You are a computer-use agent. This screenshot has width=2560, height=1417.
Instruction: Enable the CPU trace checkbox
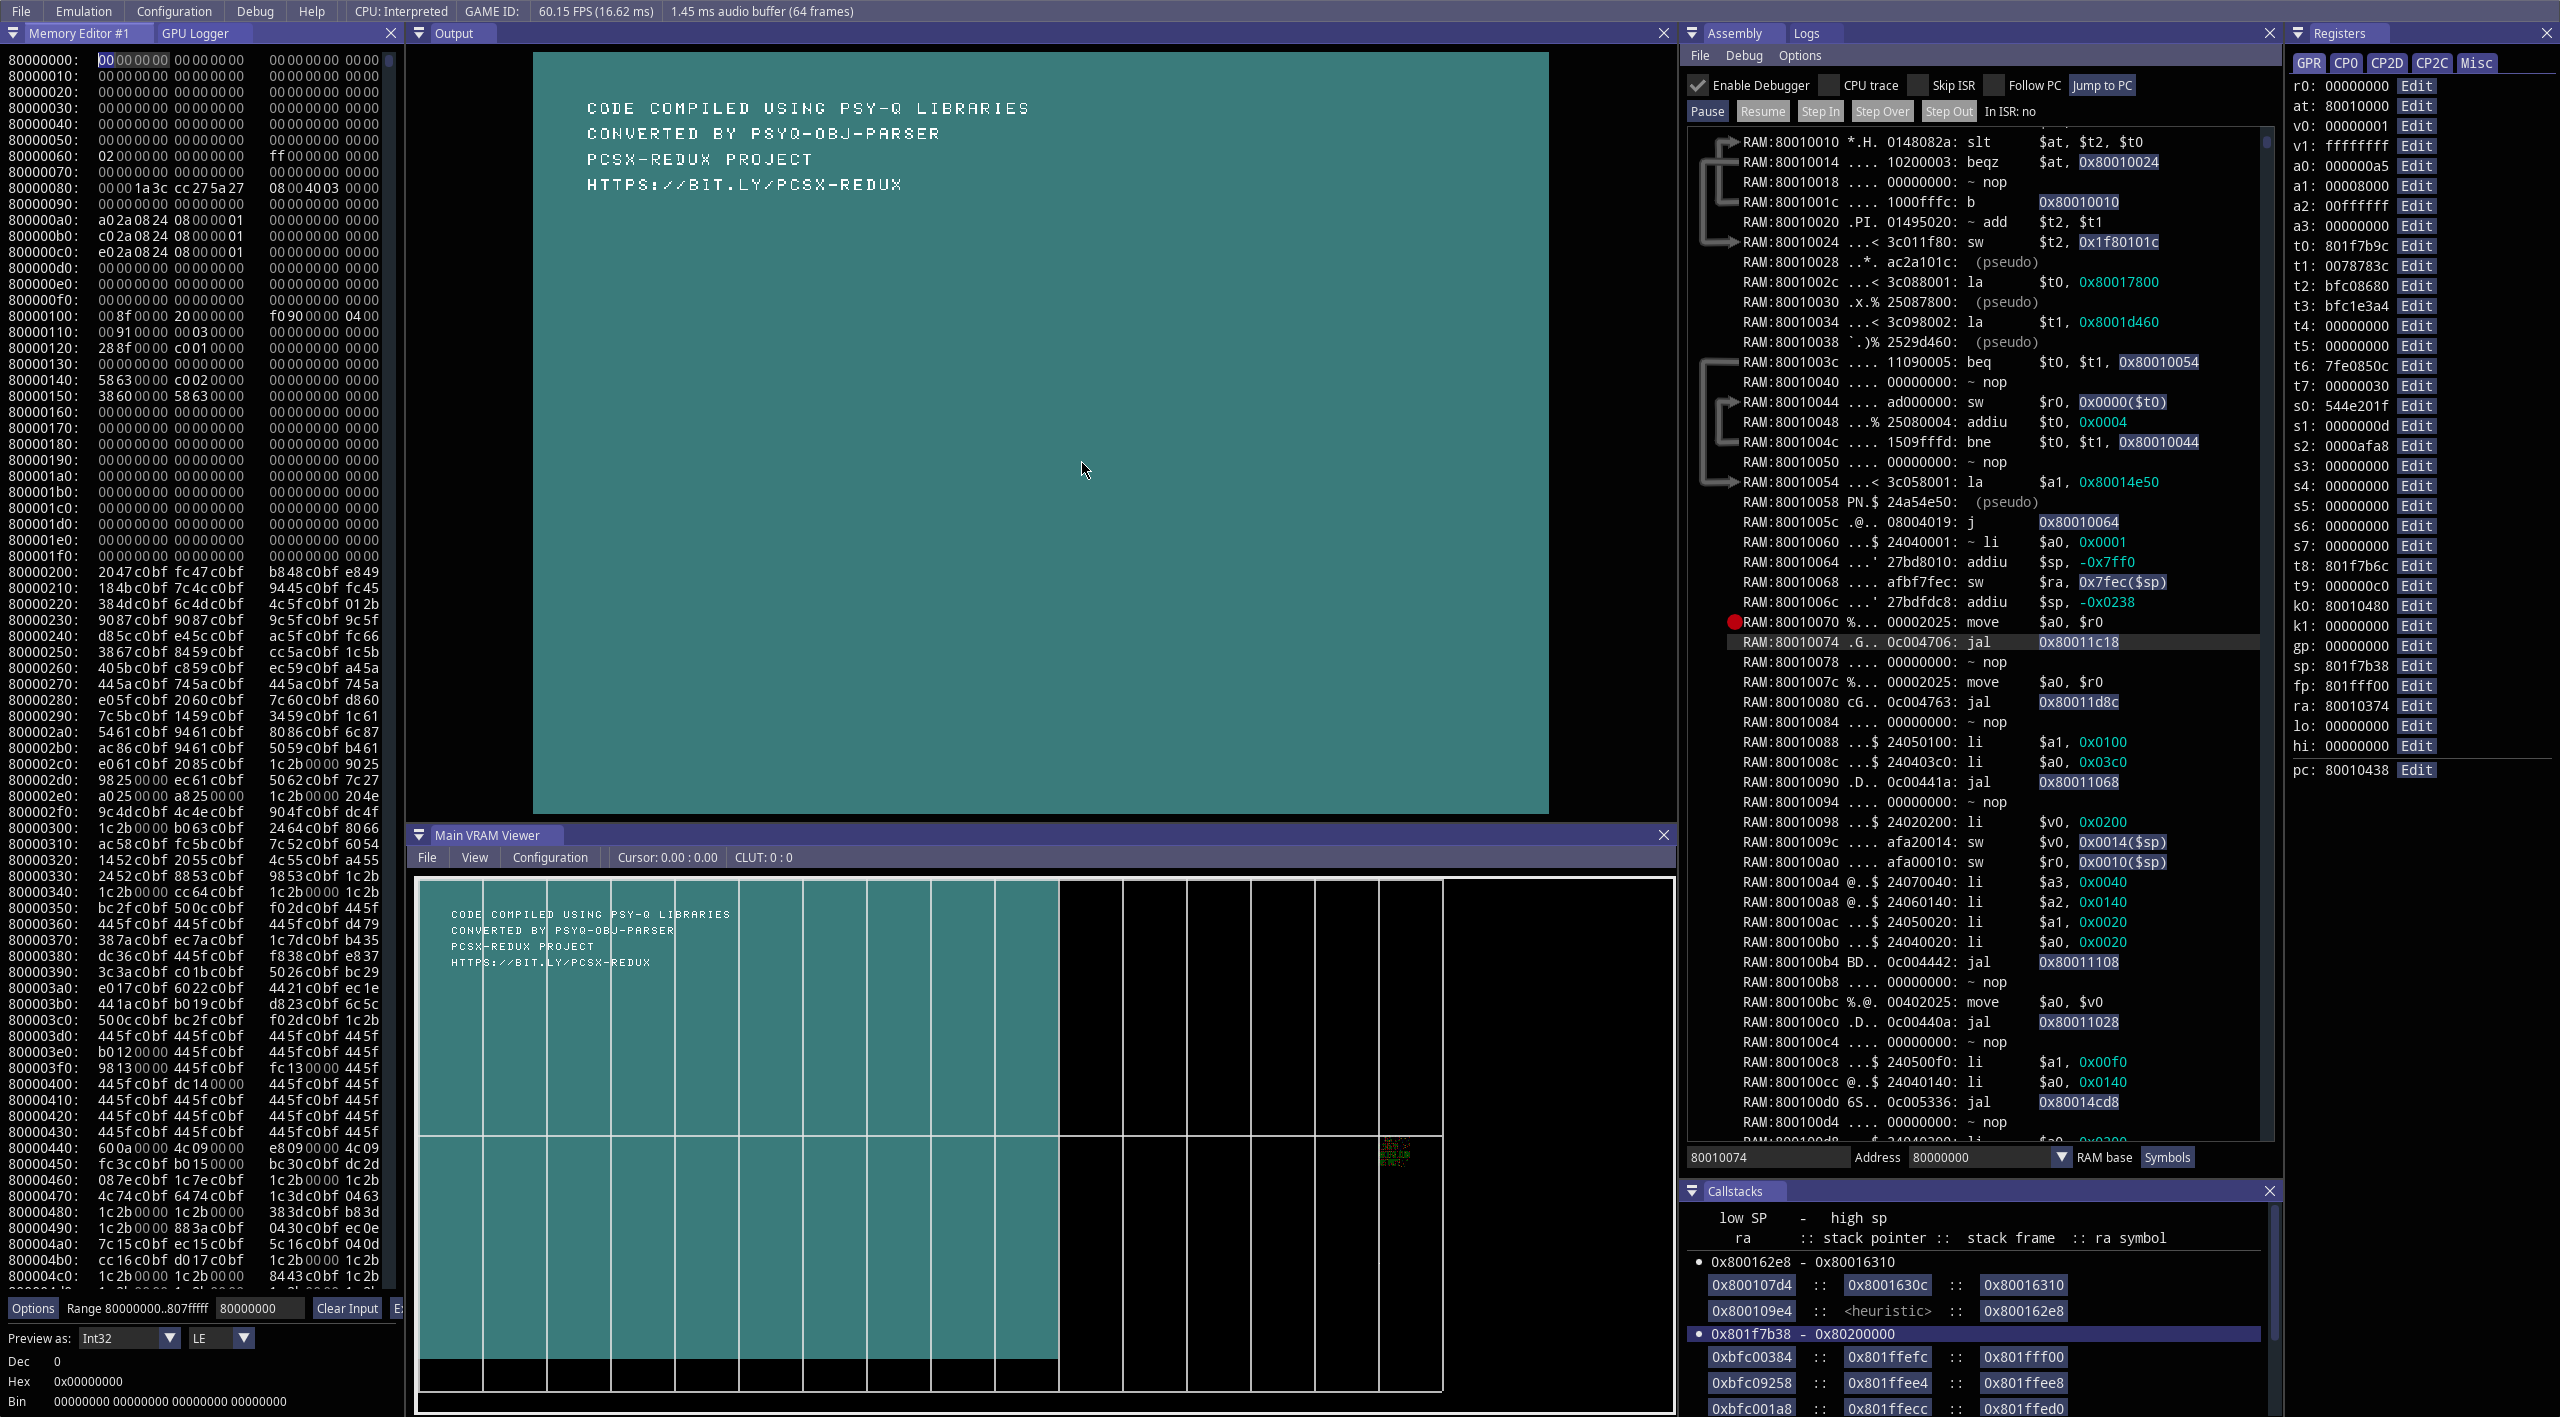point(1829,85)
